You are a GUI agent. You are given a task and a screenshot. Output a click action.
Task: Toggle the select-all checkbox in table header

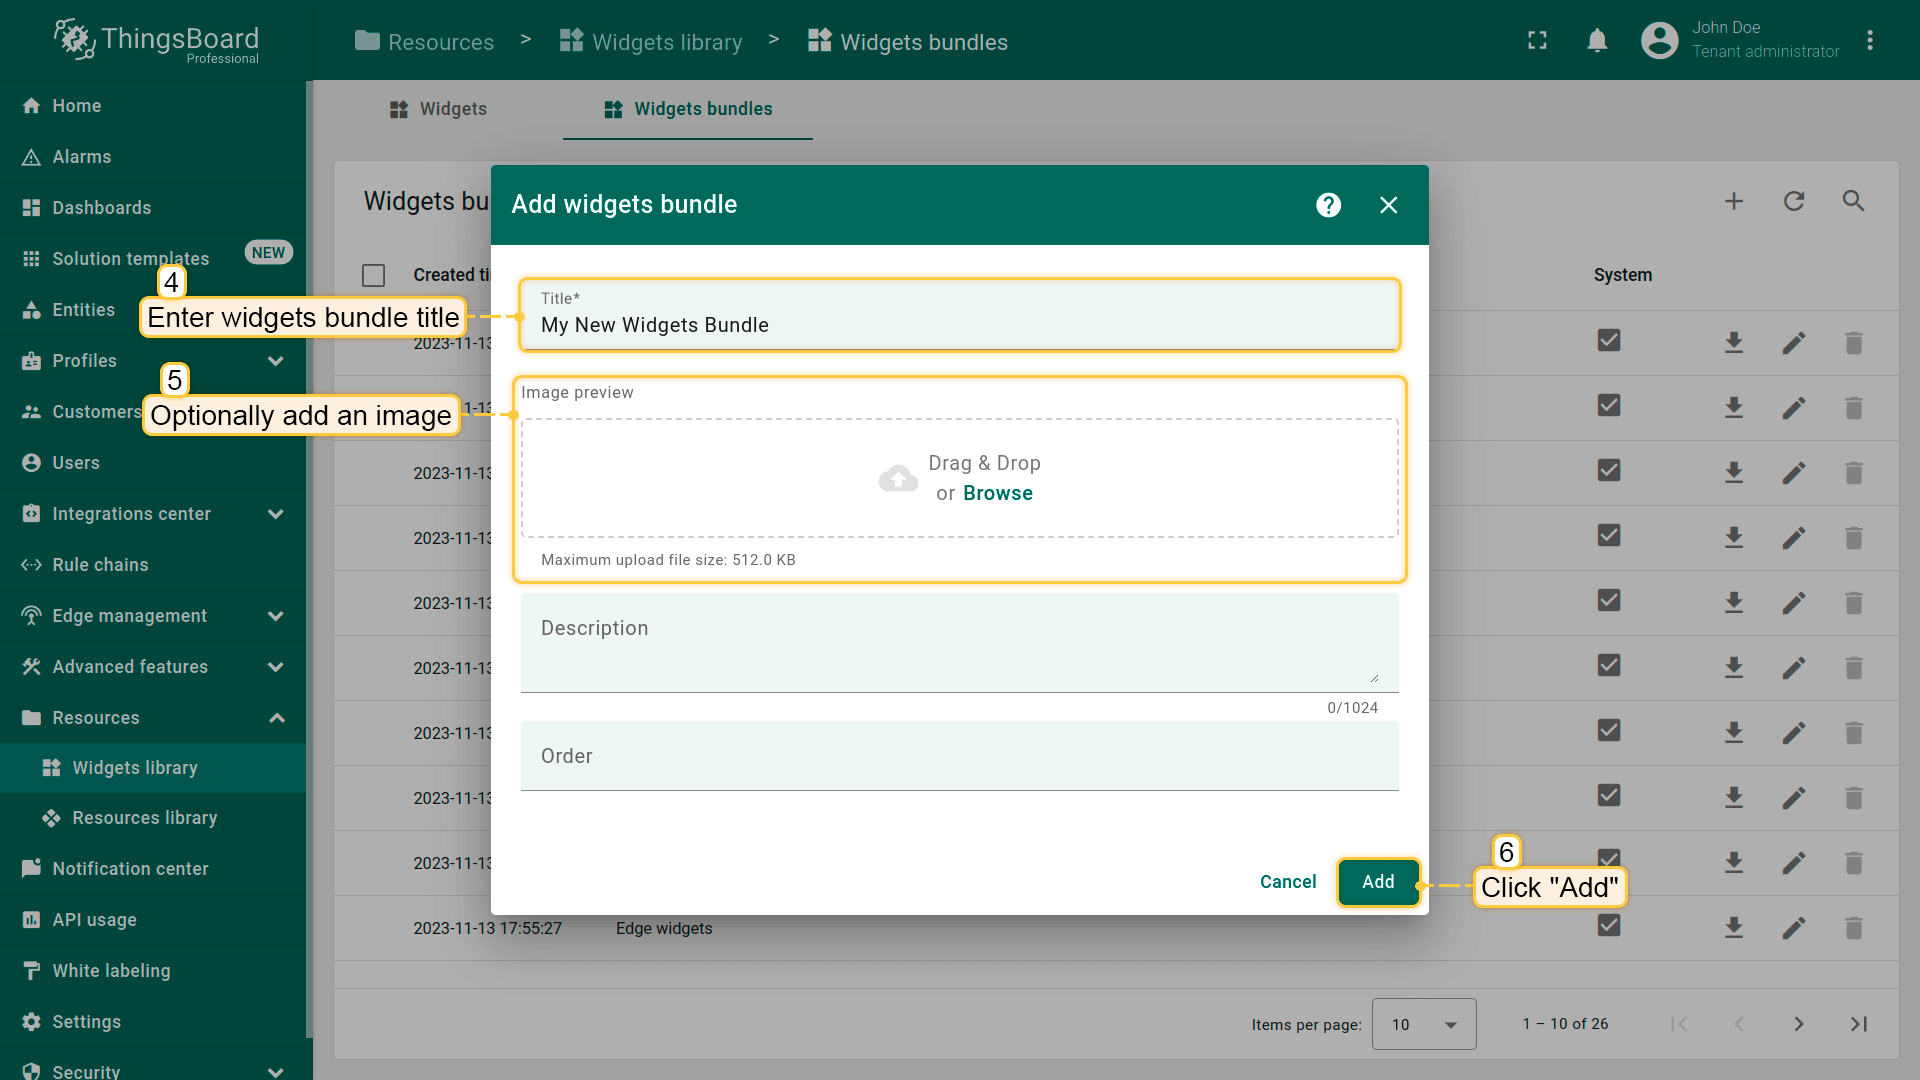[374, 275]
